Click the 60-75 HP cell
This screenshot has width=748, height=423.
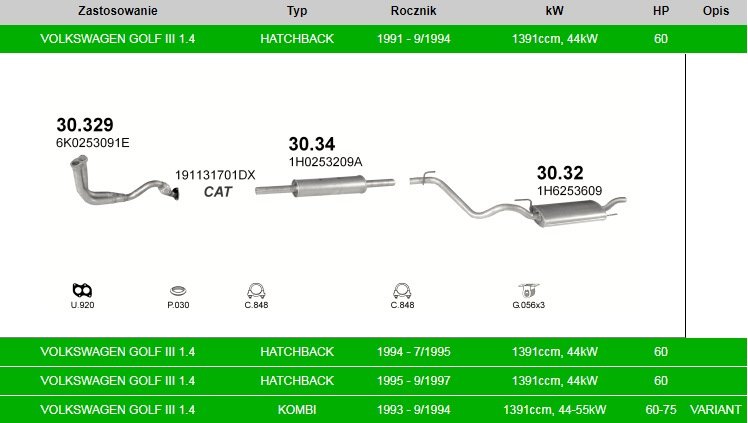pyautogui.click(x=661, y=410)
